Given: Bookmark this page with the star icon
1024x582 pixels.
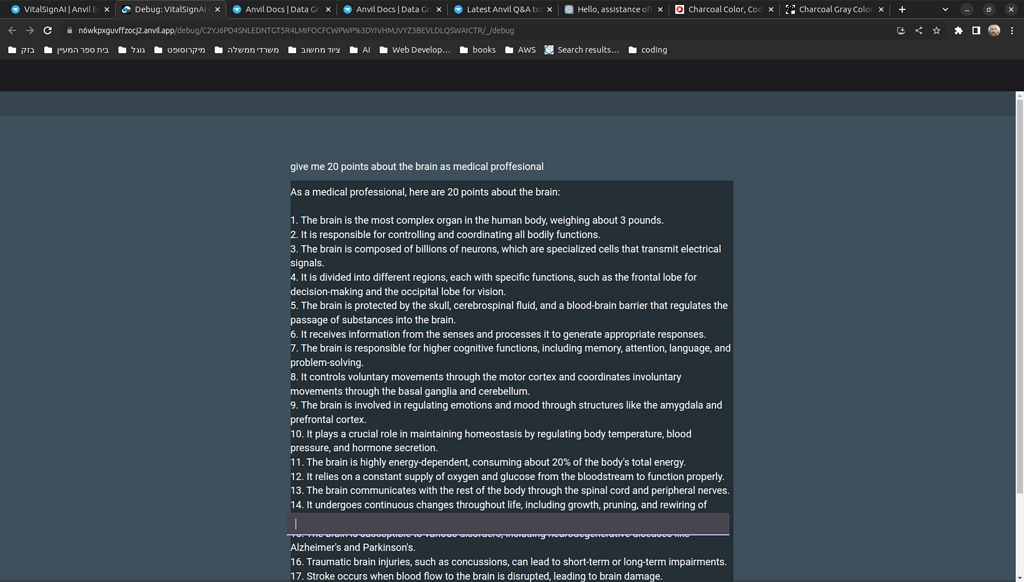Looking at the screenshot, I should 936,31.
